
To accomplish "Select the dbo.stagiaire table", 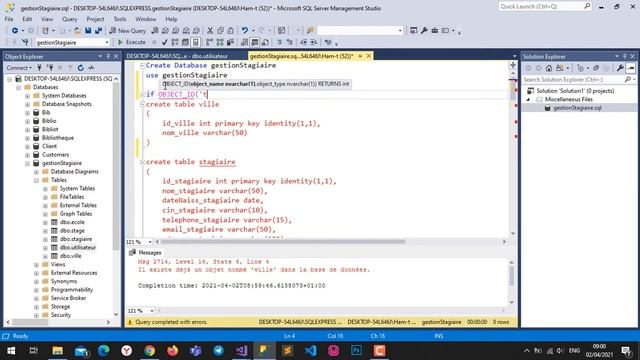I will (76, 239).
